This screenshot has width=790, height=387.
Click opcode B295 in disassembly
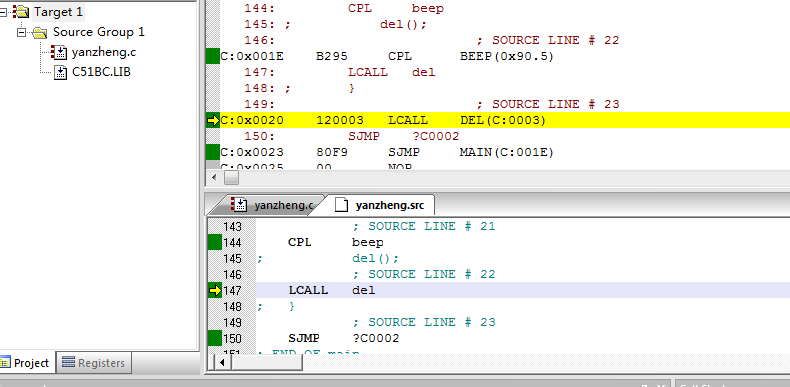[332, 56]
